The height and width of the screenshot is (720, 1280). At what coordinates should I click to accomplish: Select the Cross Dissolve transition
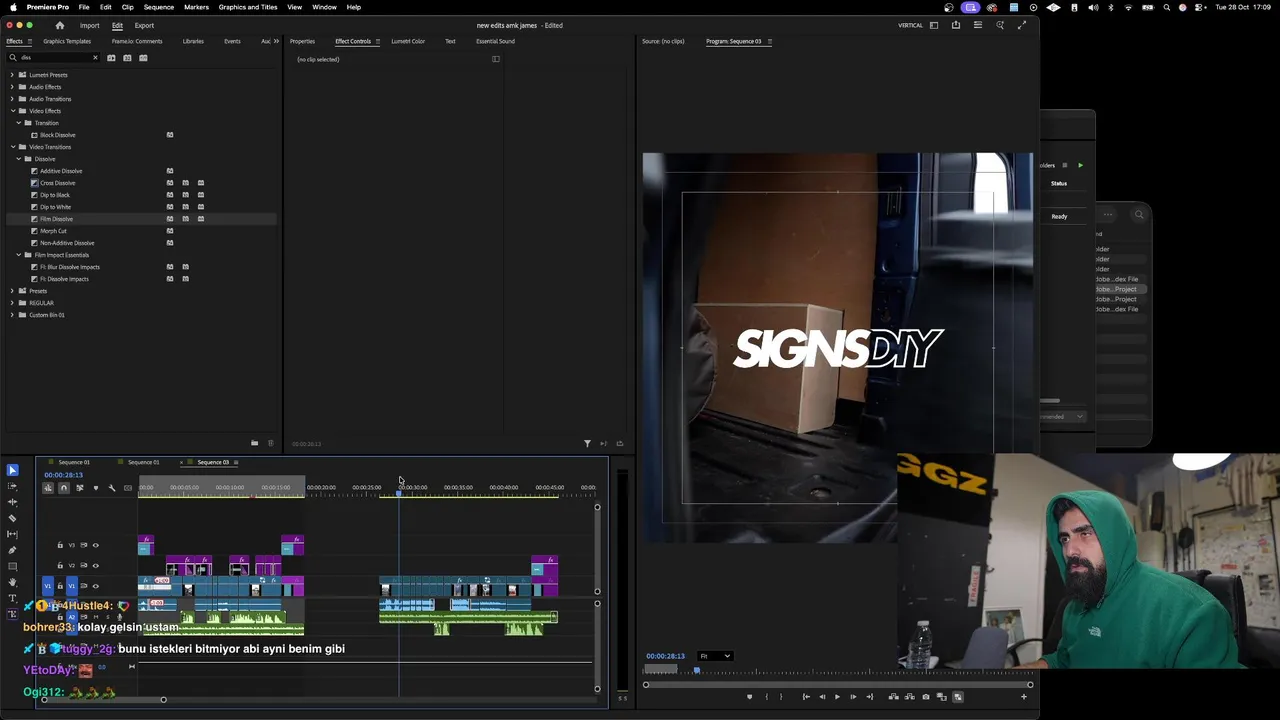click(58, 183)
